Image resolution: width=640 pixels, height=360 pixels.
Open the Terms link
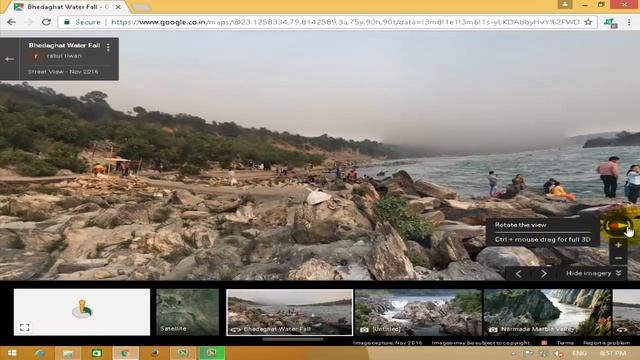pyautogui.click(x=565, y=343)
